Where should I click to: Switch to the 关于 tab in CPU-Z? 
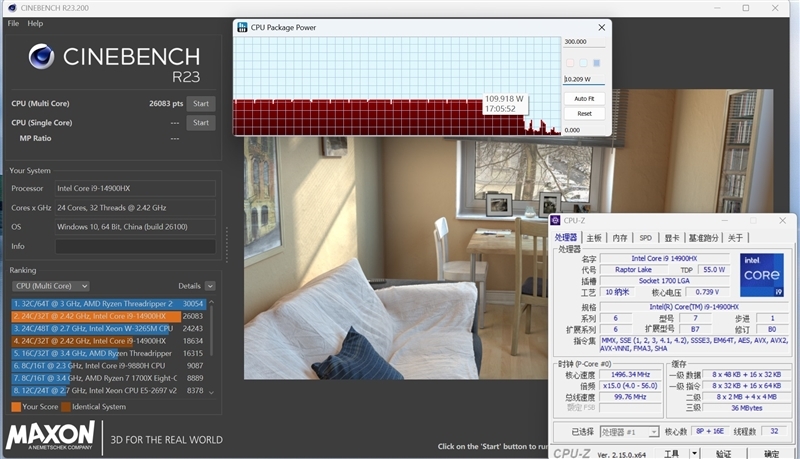click(x=735, y=238)
